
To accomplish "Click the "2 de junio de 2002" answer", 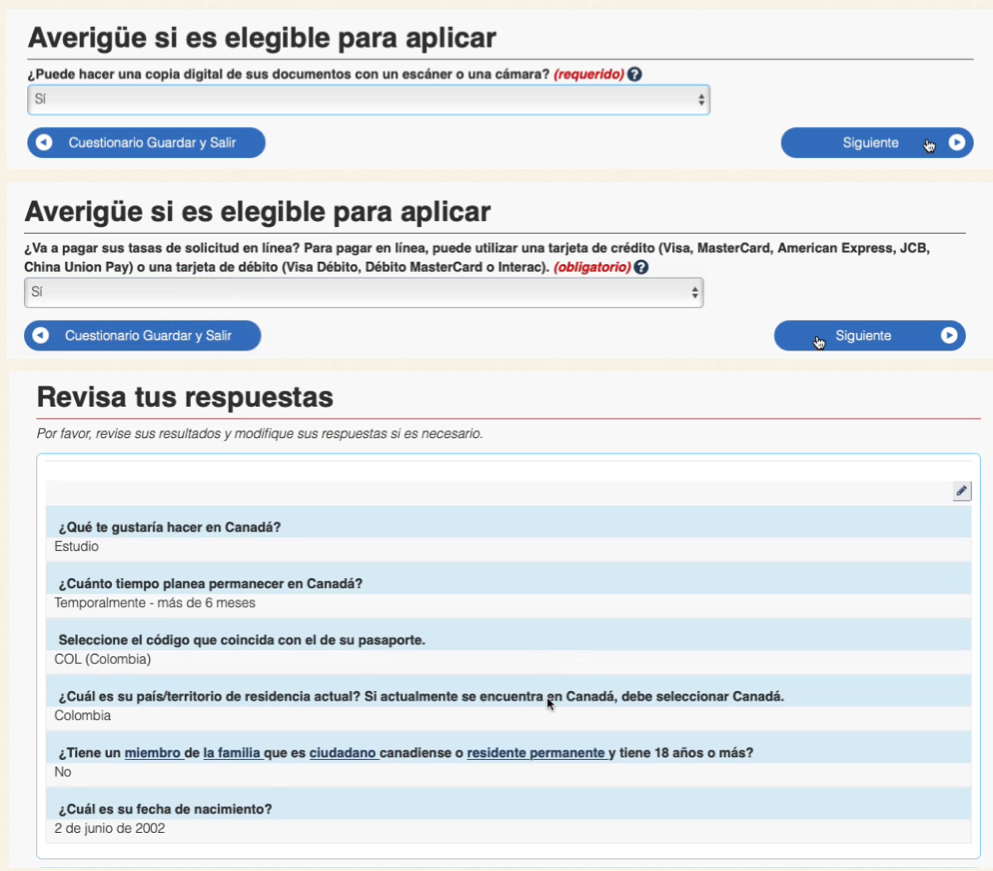I will click(110, 829).
